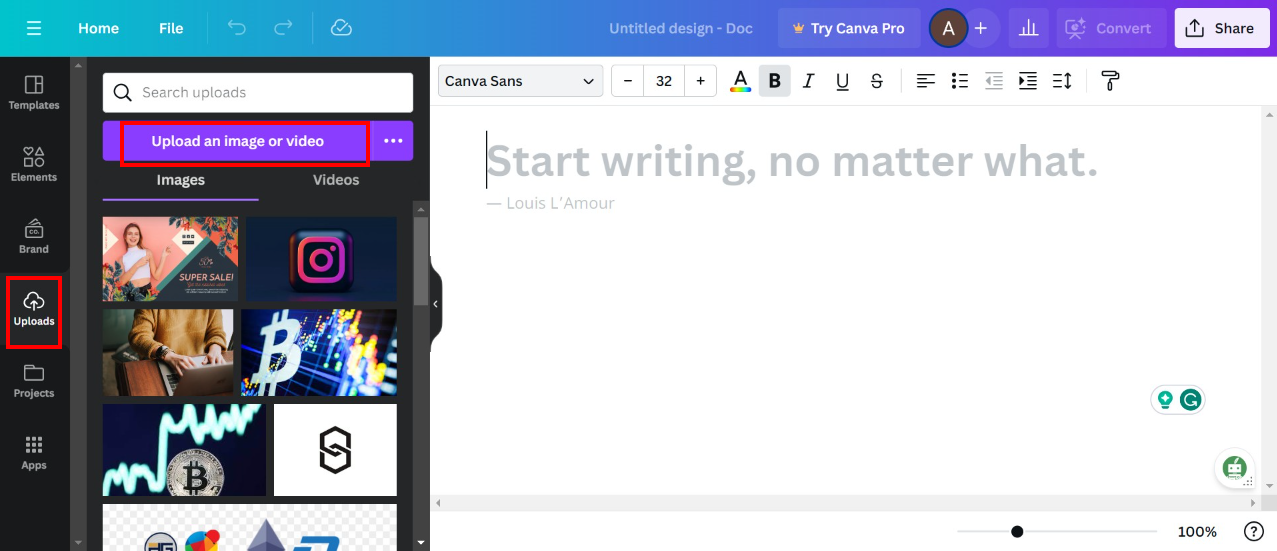The height and width of the screenshot is (551, 1277).
Task: Select the Bitcoin coin neon graph image
Action: pos(184,450)
